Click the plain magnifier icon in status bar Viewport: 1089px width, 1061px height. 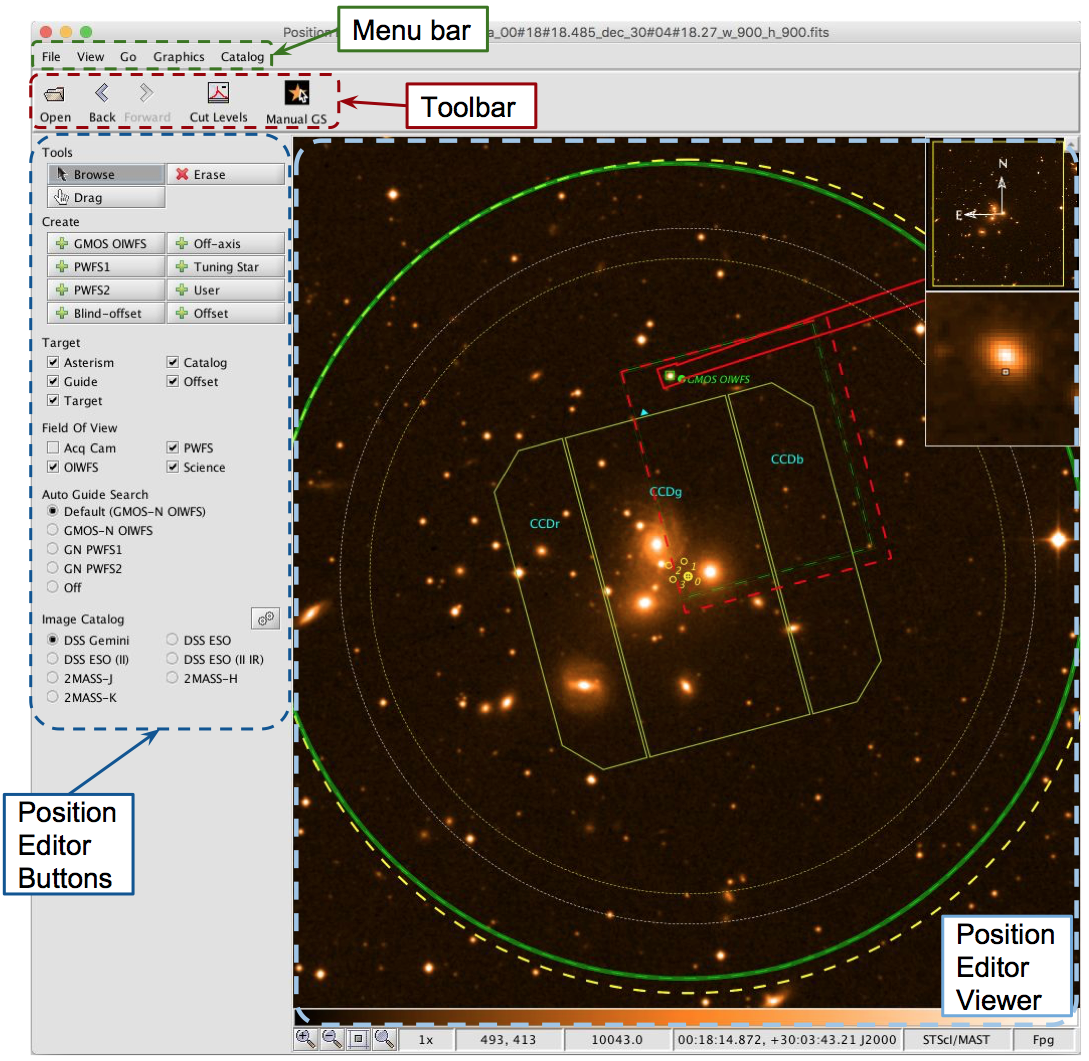tap(384, 1039)
